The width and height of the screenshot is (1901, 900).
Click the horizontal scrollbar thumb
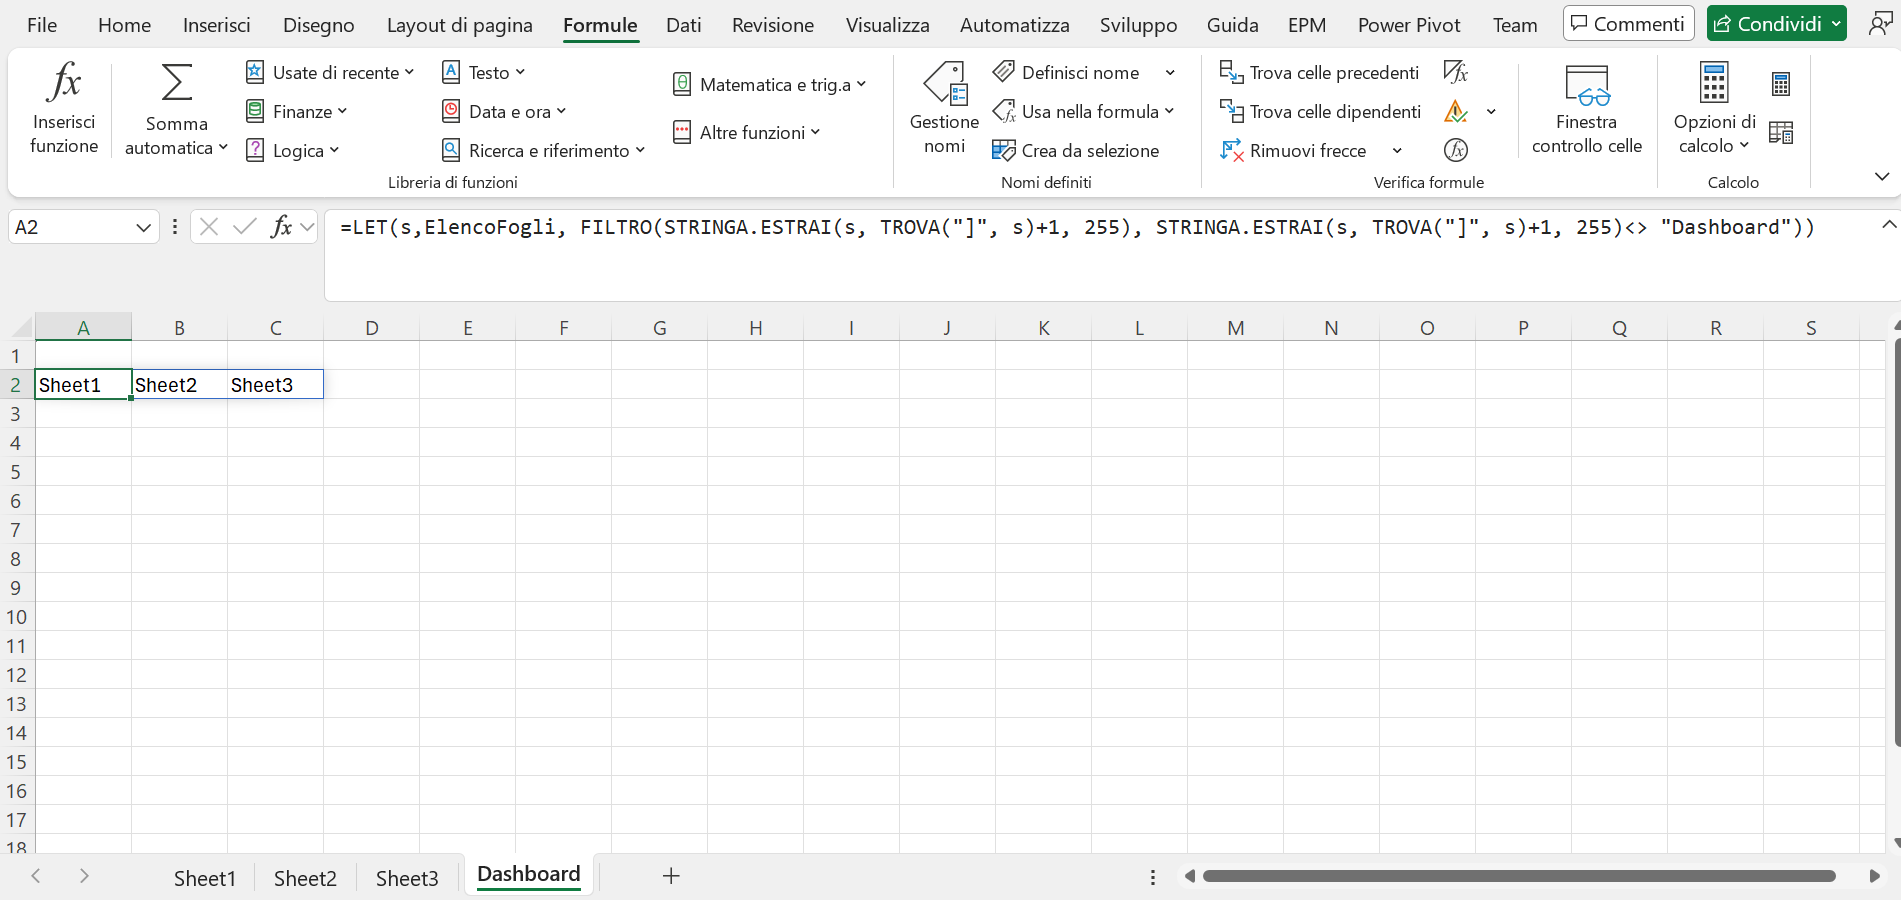tap(1519, 876)
